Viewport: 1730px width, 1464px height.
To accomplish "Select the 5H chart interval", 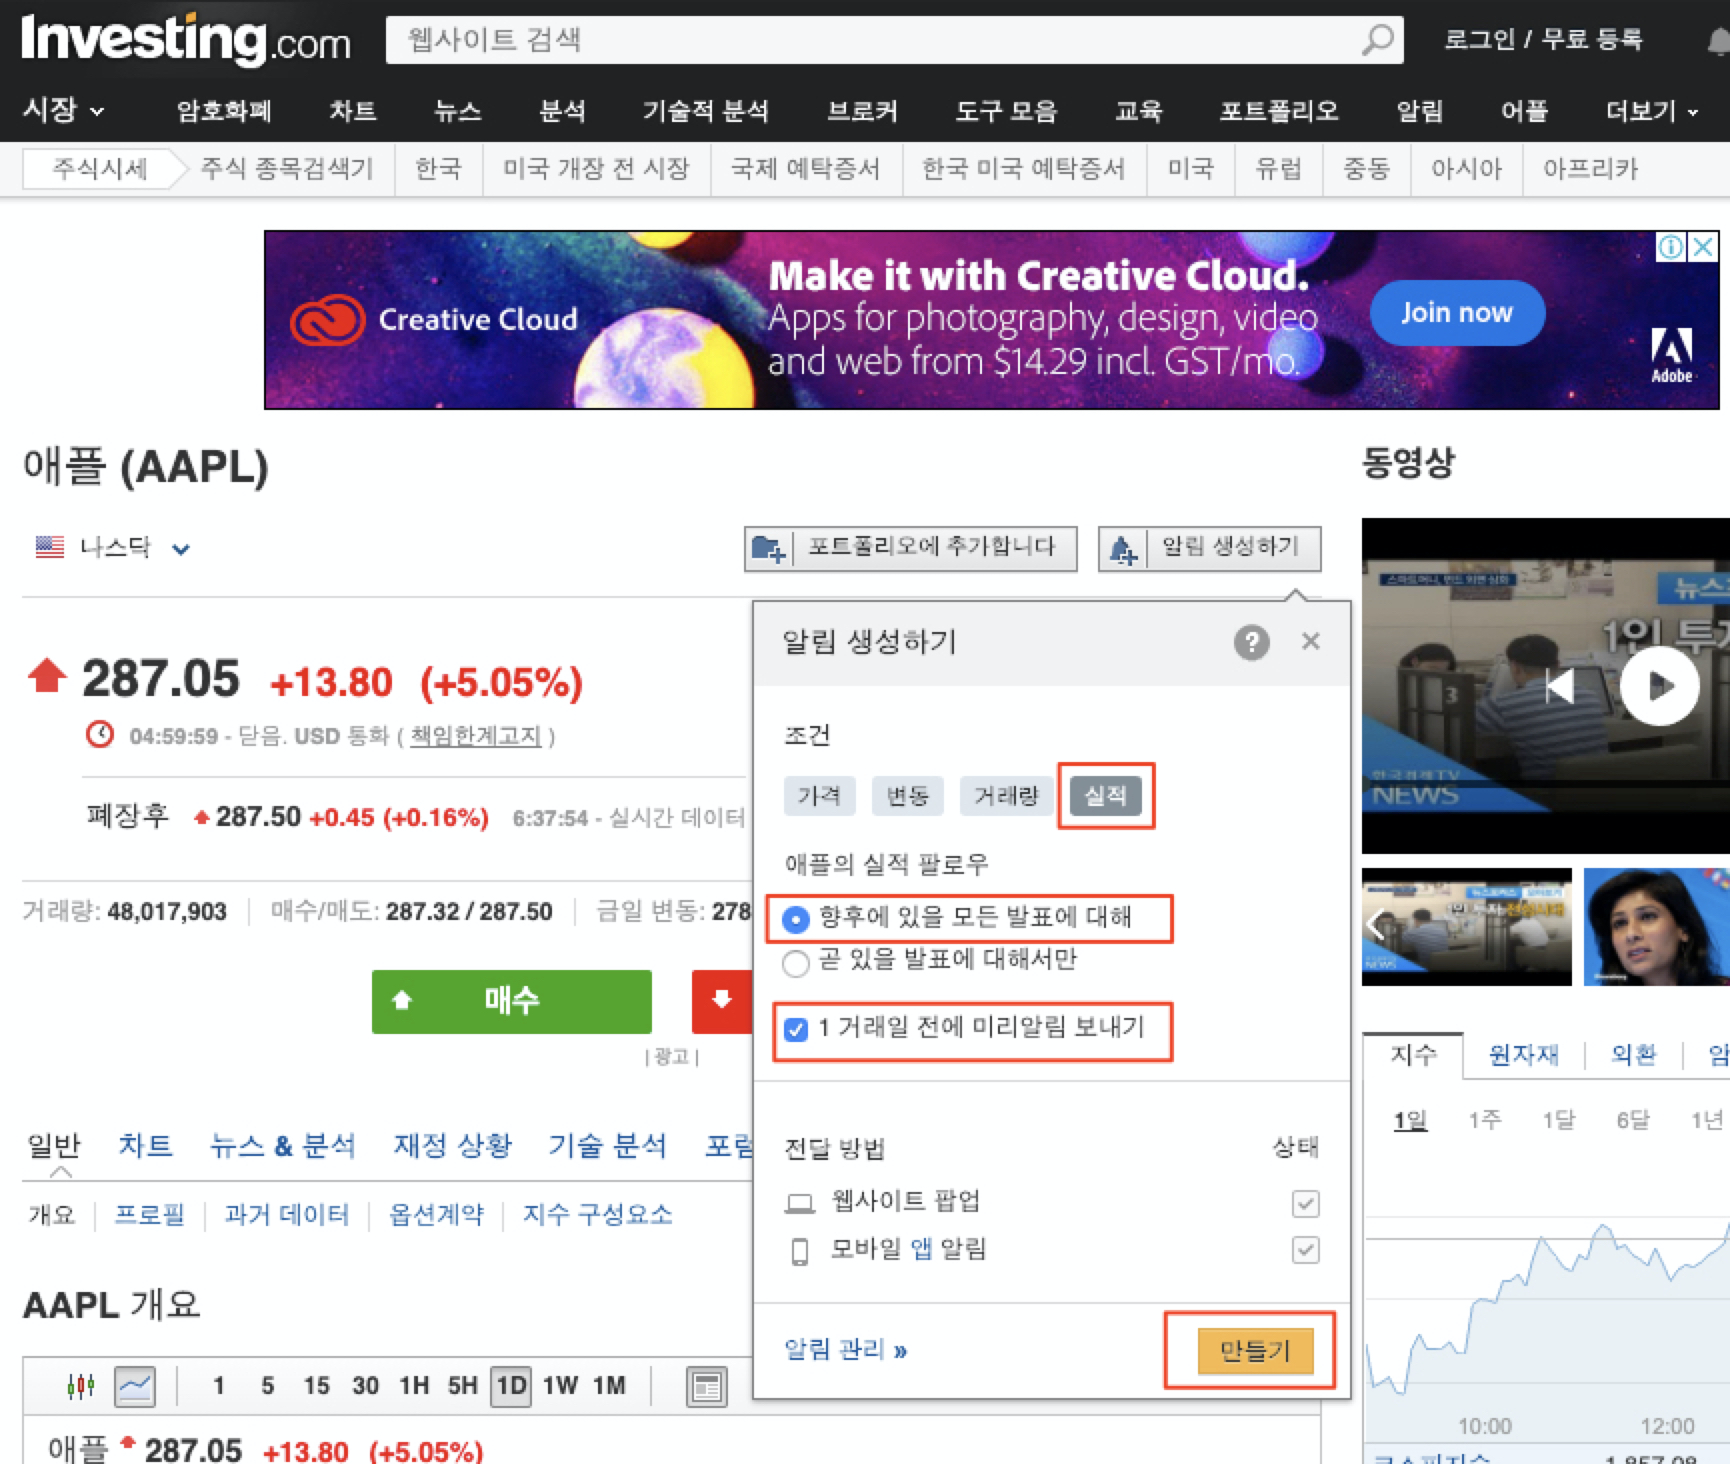I will click(462, 1386).
